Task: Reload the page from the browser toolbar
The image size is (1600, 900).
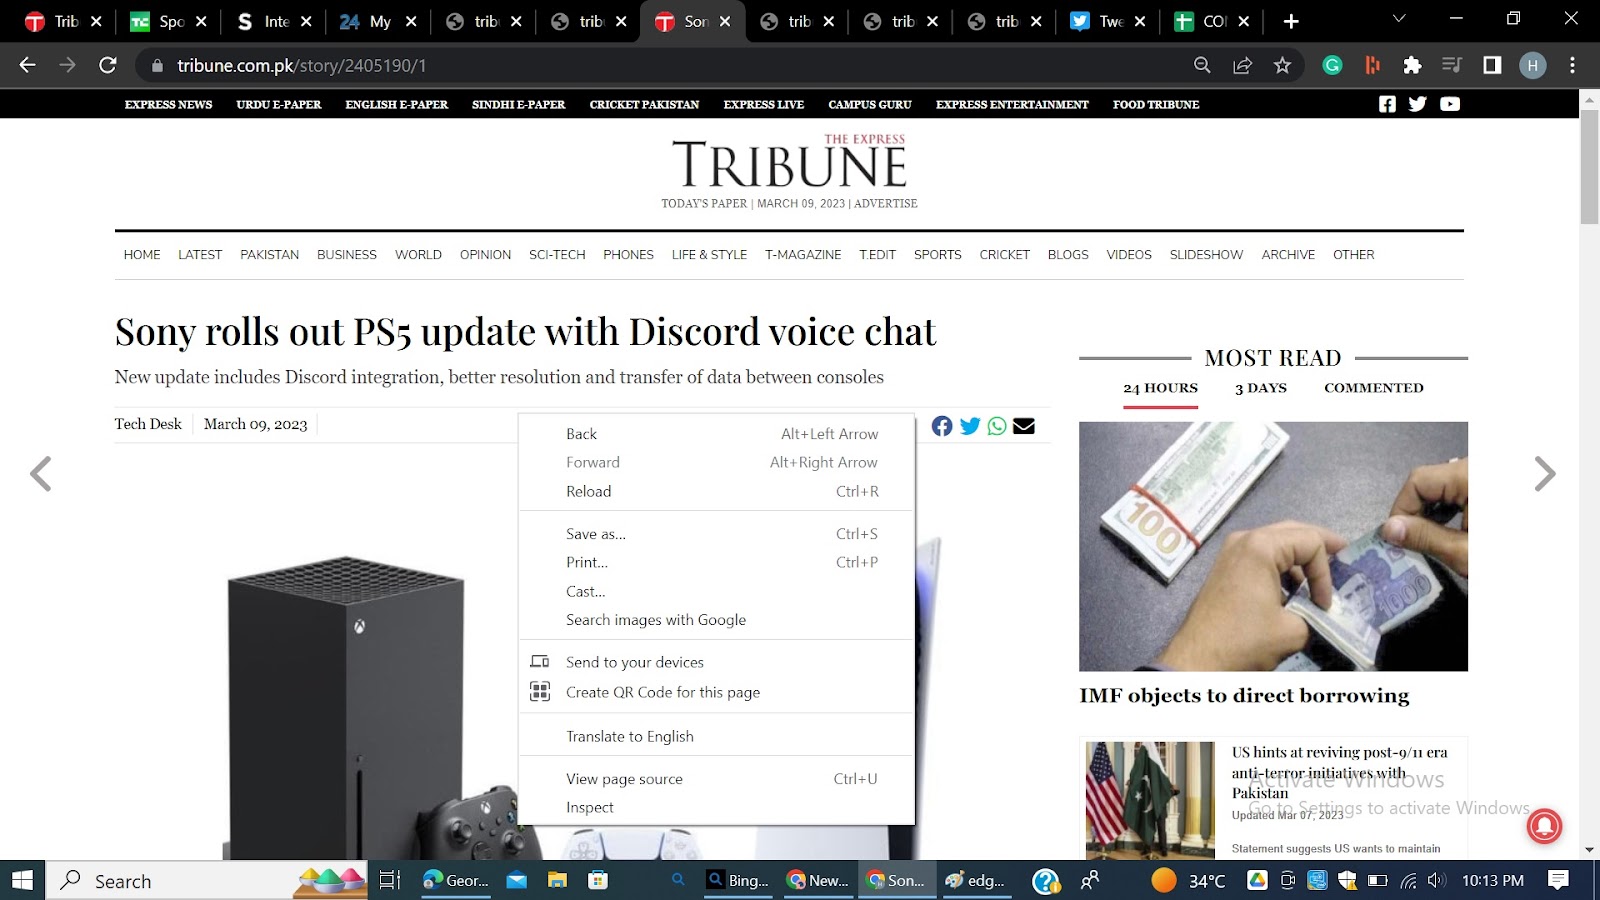Action: coord(108,65)
